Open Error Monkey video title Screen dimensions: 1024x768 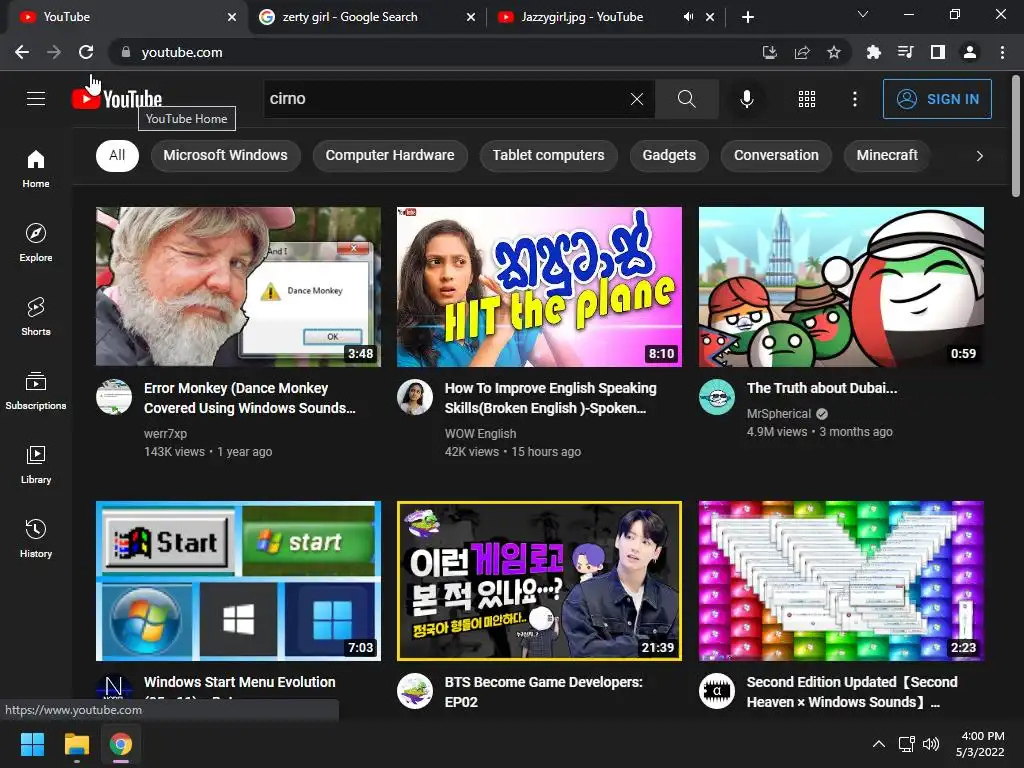(x=249, y=398)
